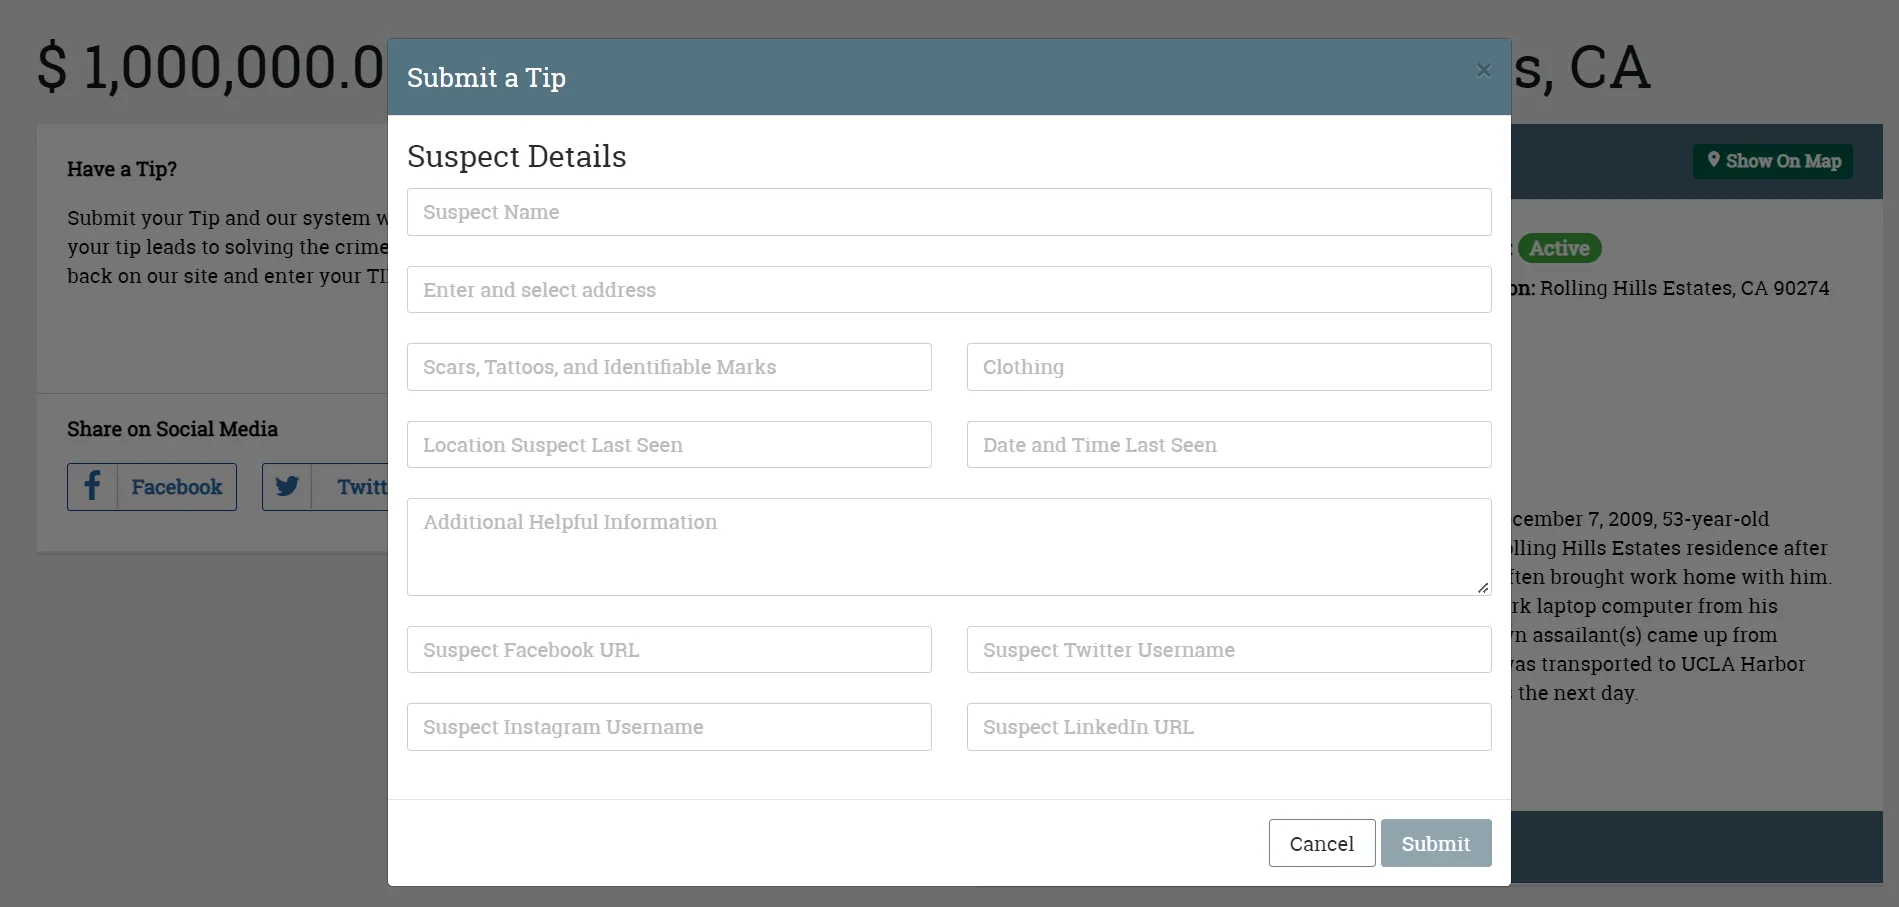Click the map pin Show On Map button
The width and height of the screenshot is (1899, 907).
coord(1772,161)
